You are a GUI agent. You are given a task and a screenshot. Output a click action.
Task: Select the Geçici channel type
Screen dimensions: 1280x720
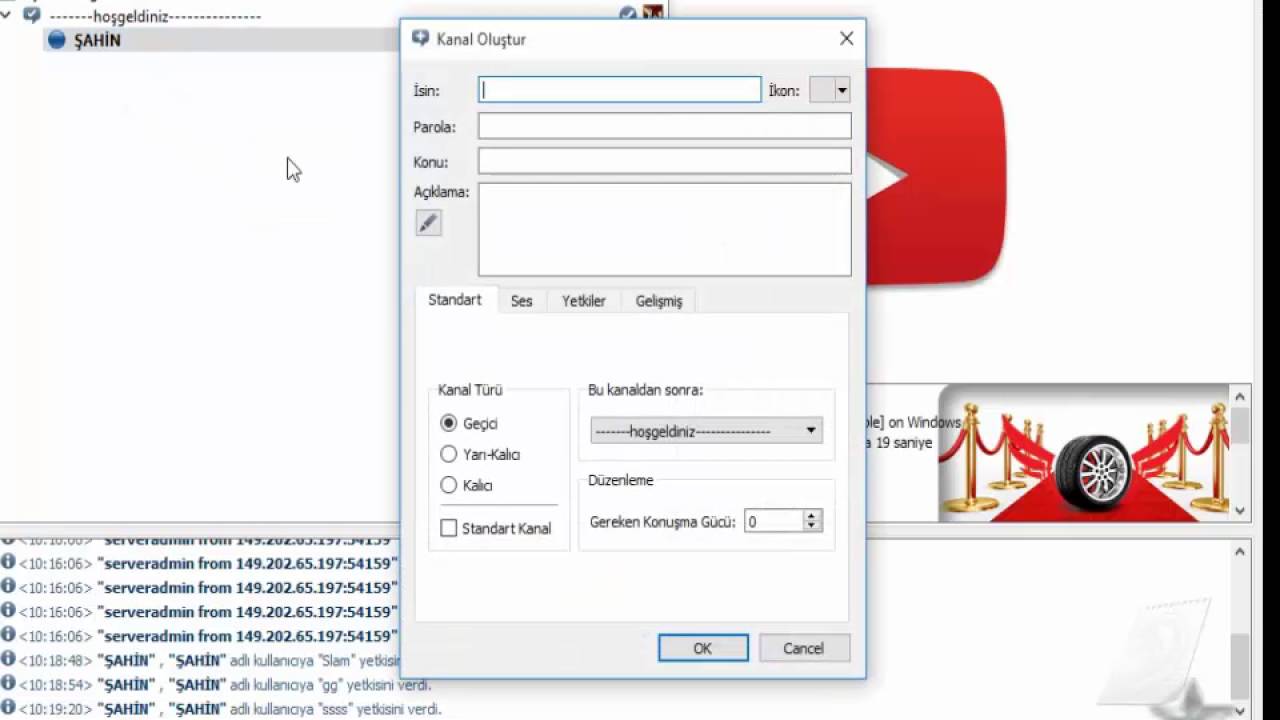click(449, 423)
